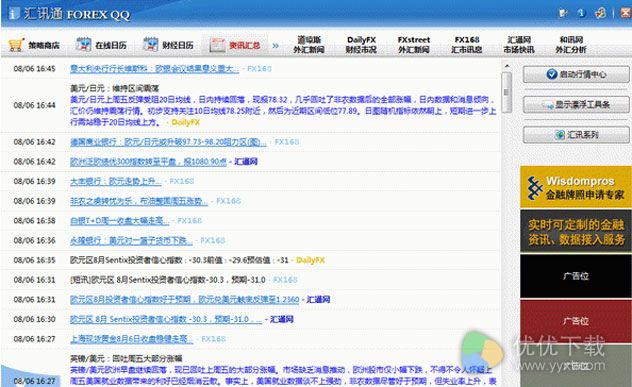Click the 显示漂浮工具条 button

point(576,105)
